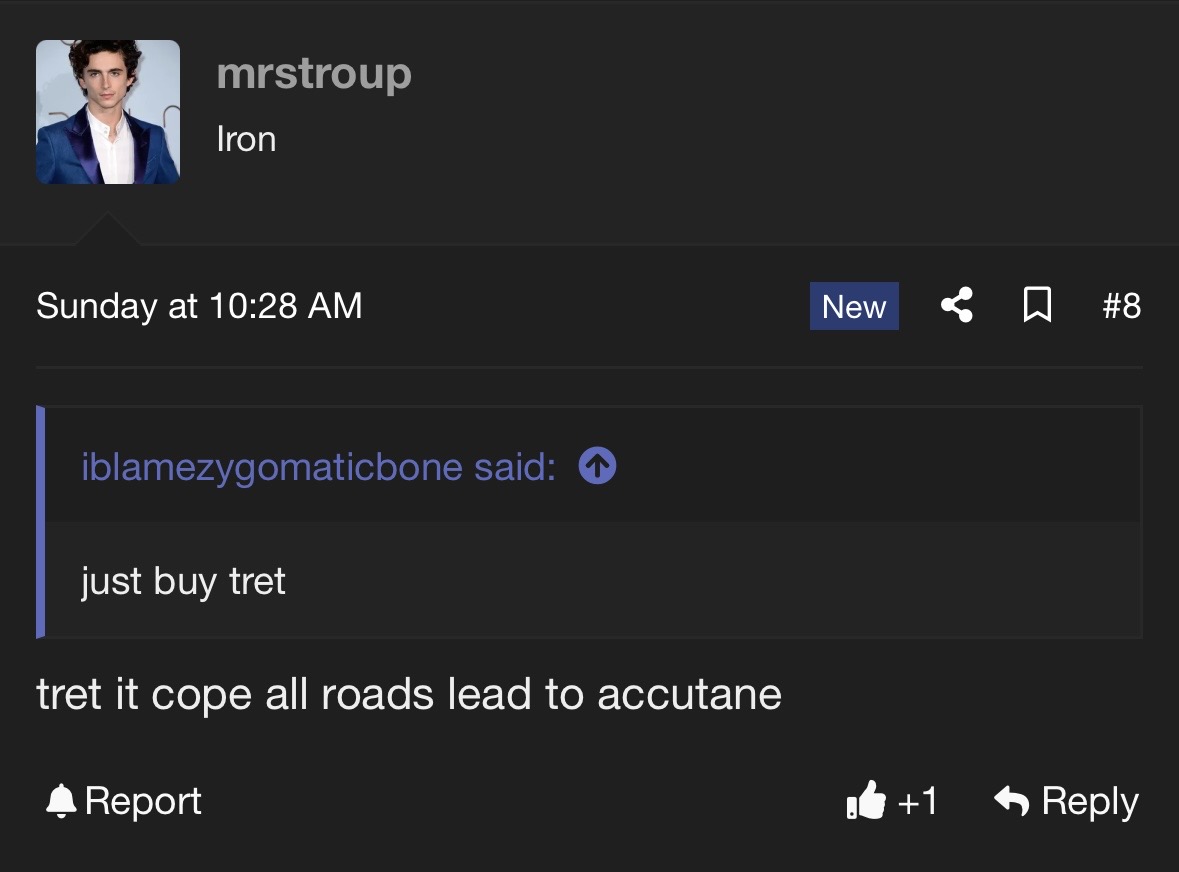Click the Reply text label
Screen dimensions: 1179x872
(1090, 801)
